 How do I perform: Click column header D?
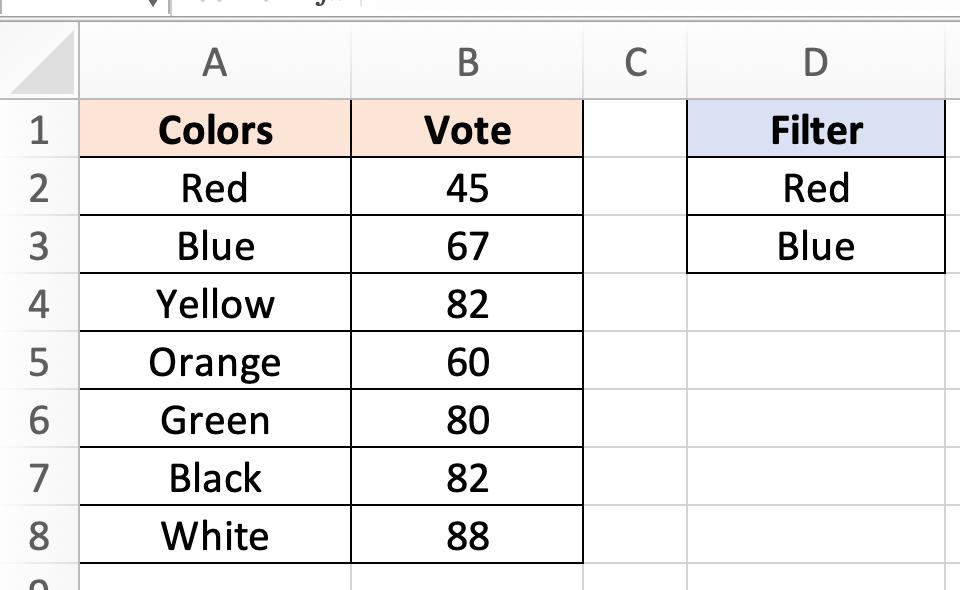[815, 62]
